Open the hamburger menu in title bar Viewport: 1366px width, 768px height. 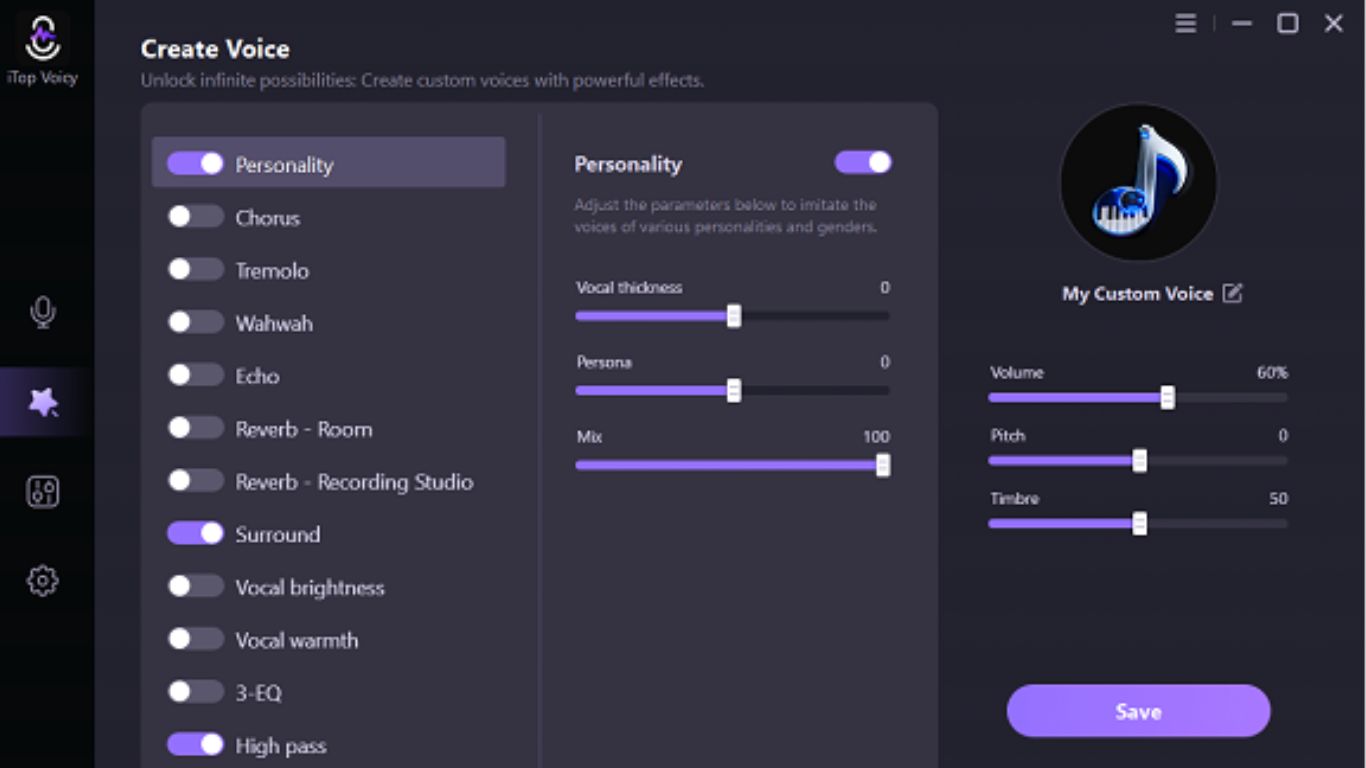[1186, 23]
